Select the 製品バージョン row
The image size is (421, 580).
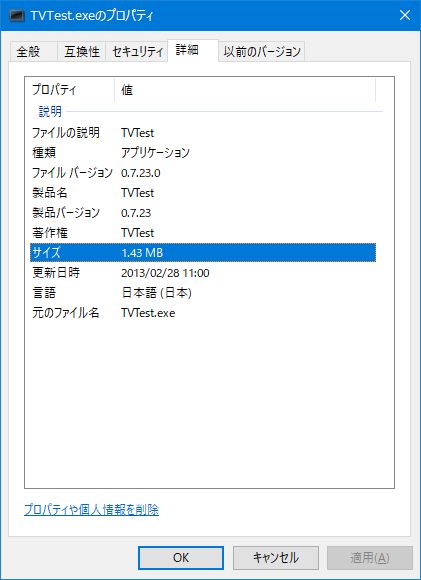point(203,212)
